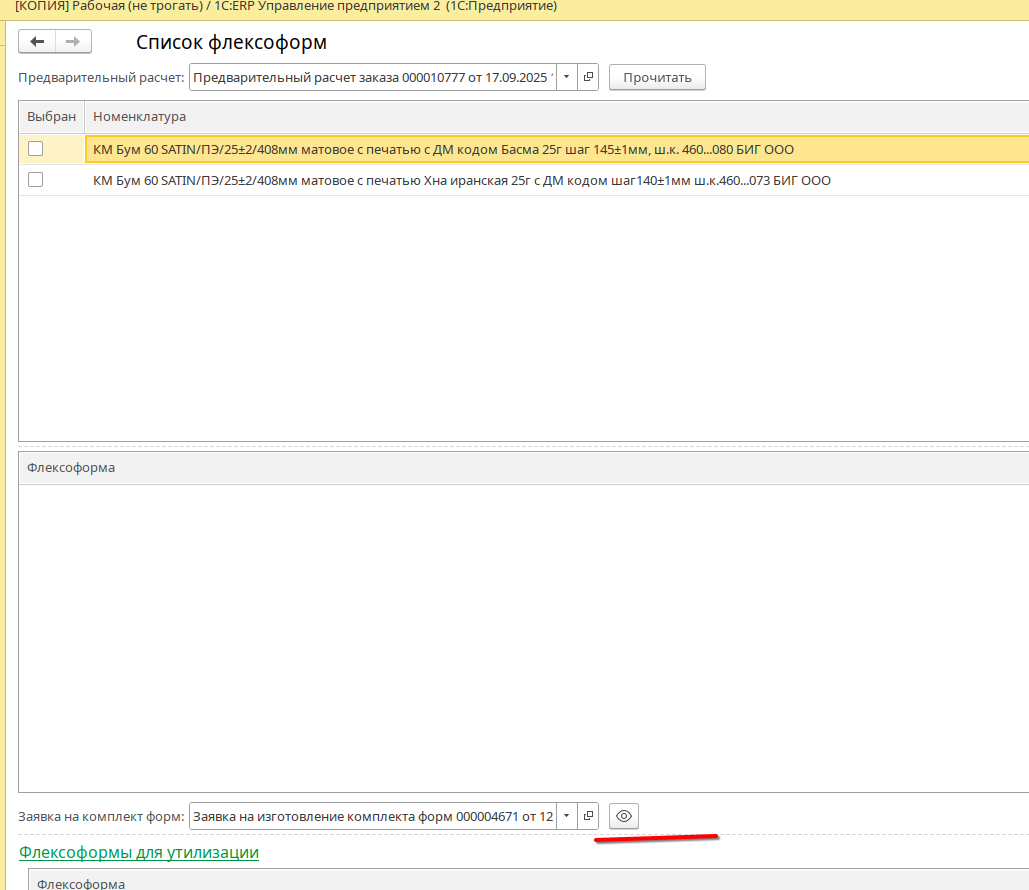
Task: Expand the Предварительный расчет dropdown list
Action: (x=566, y=77)
